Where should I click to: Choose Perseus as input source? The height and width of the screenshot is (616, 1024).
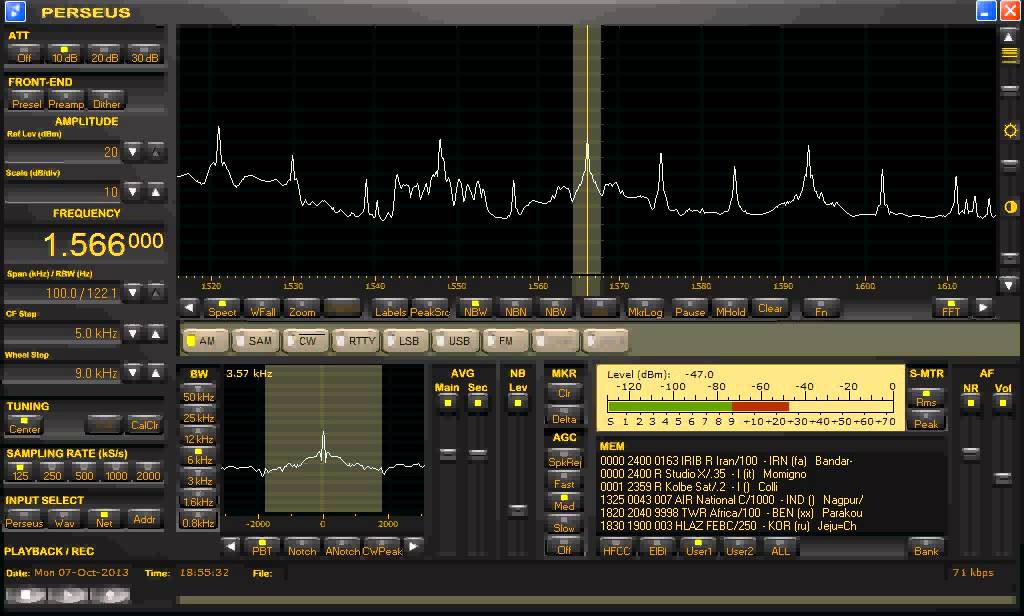(x=24, y=519)
